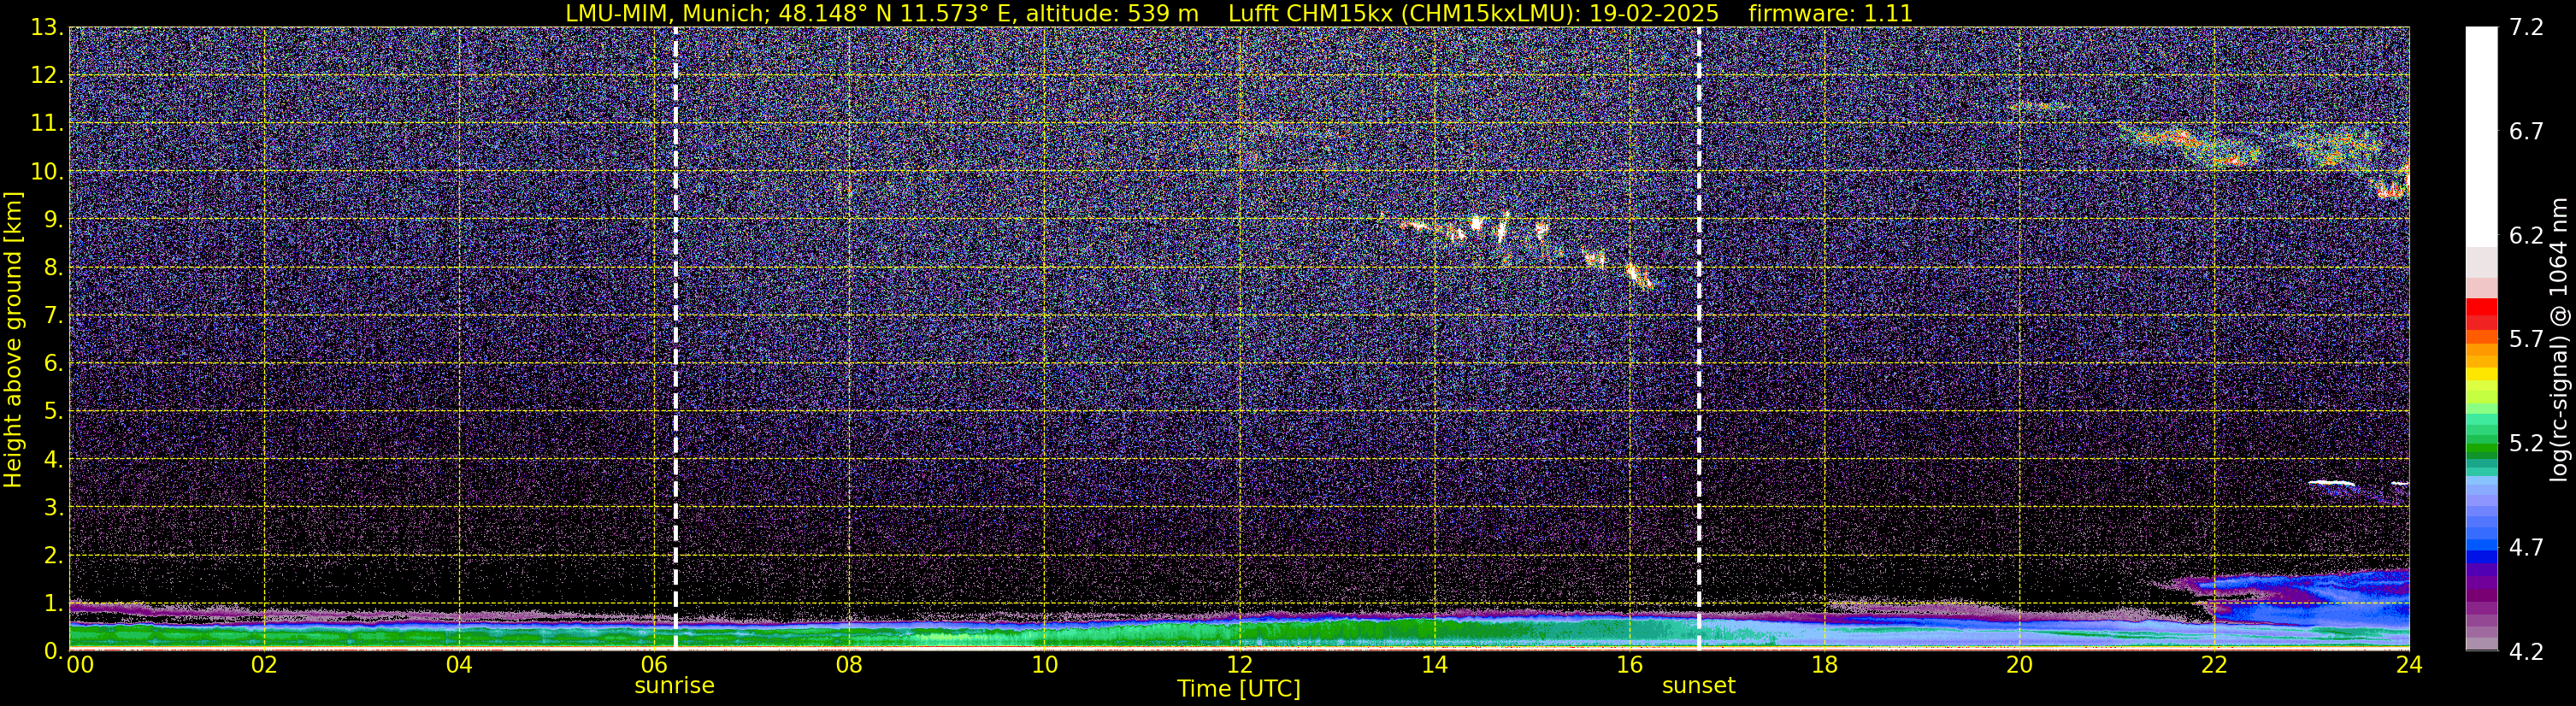Click the colorbar tick label 4.2

click(x=2526, y=651)
